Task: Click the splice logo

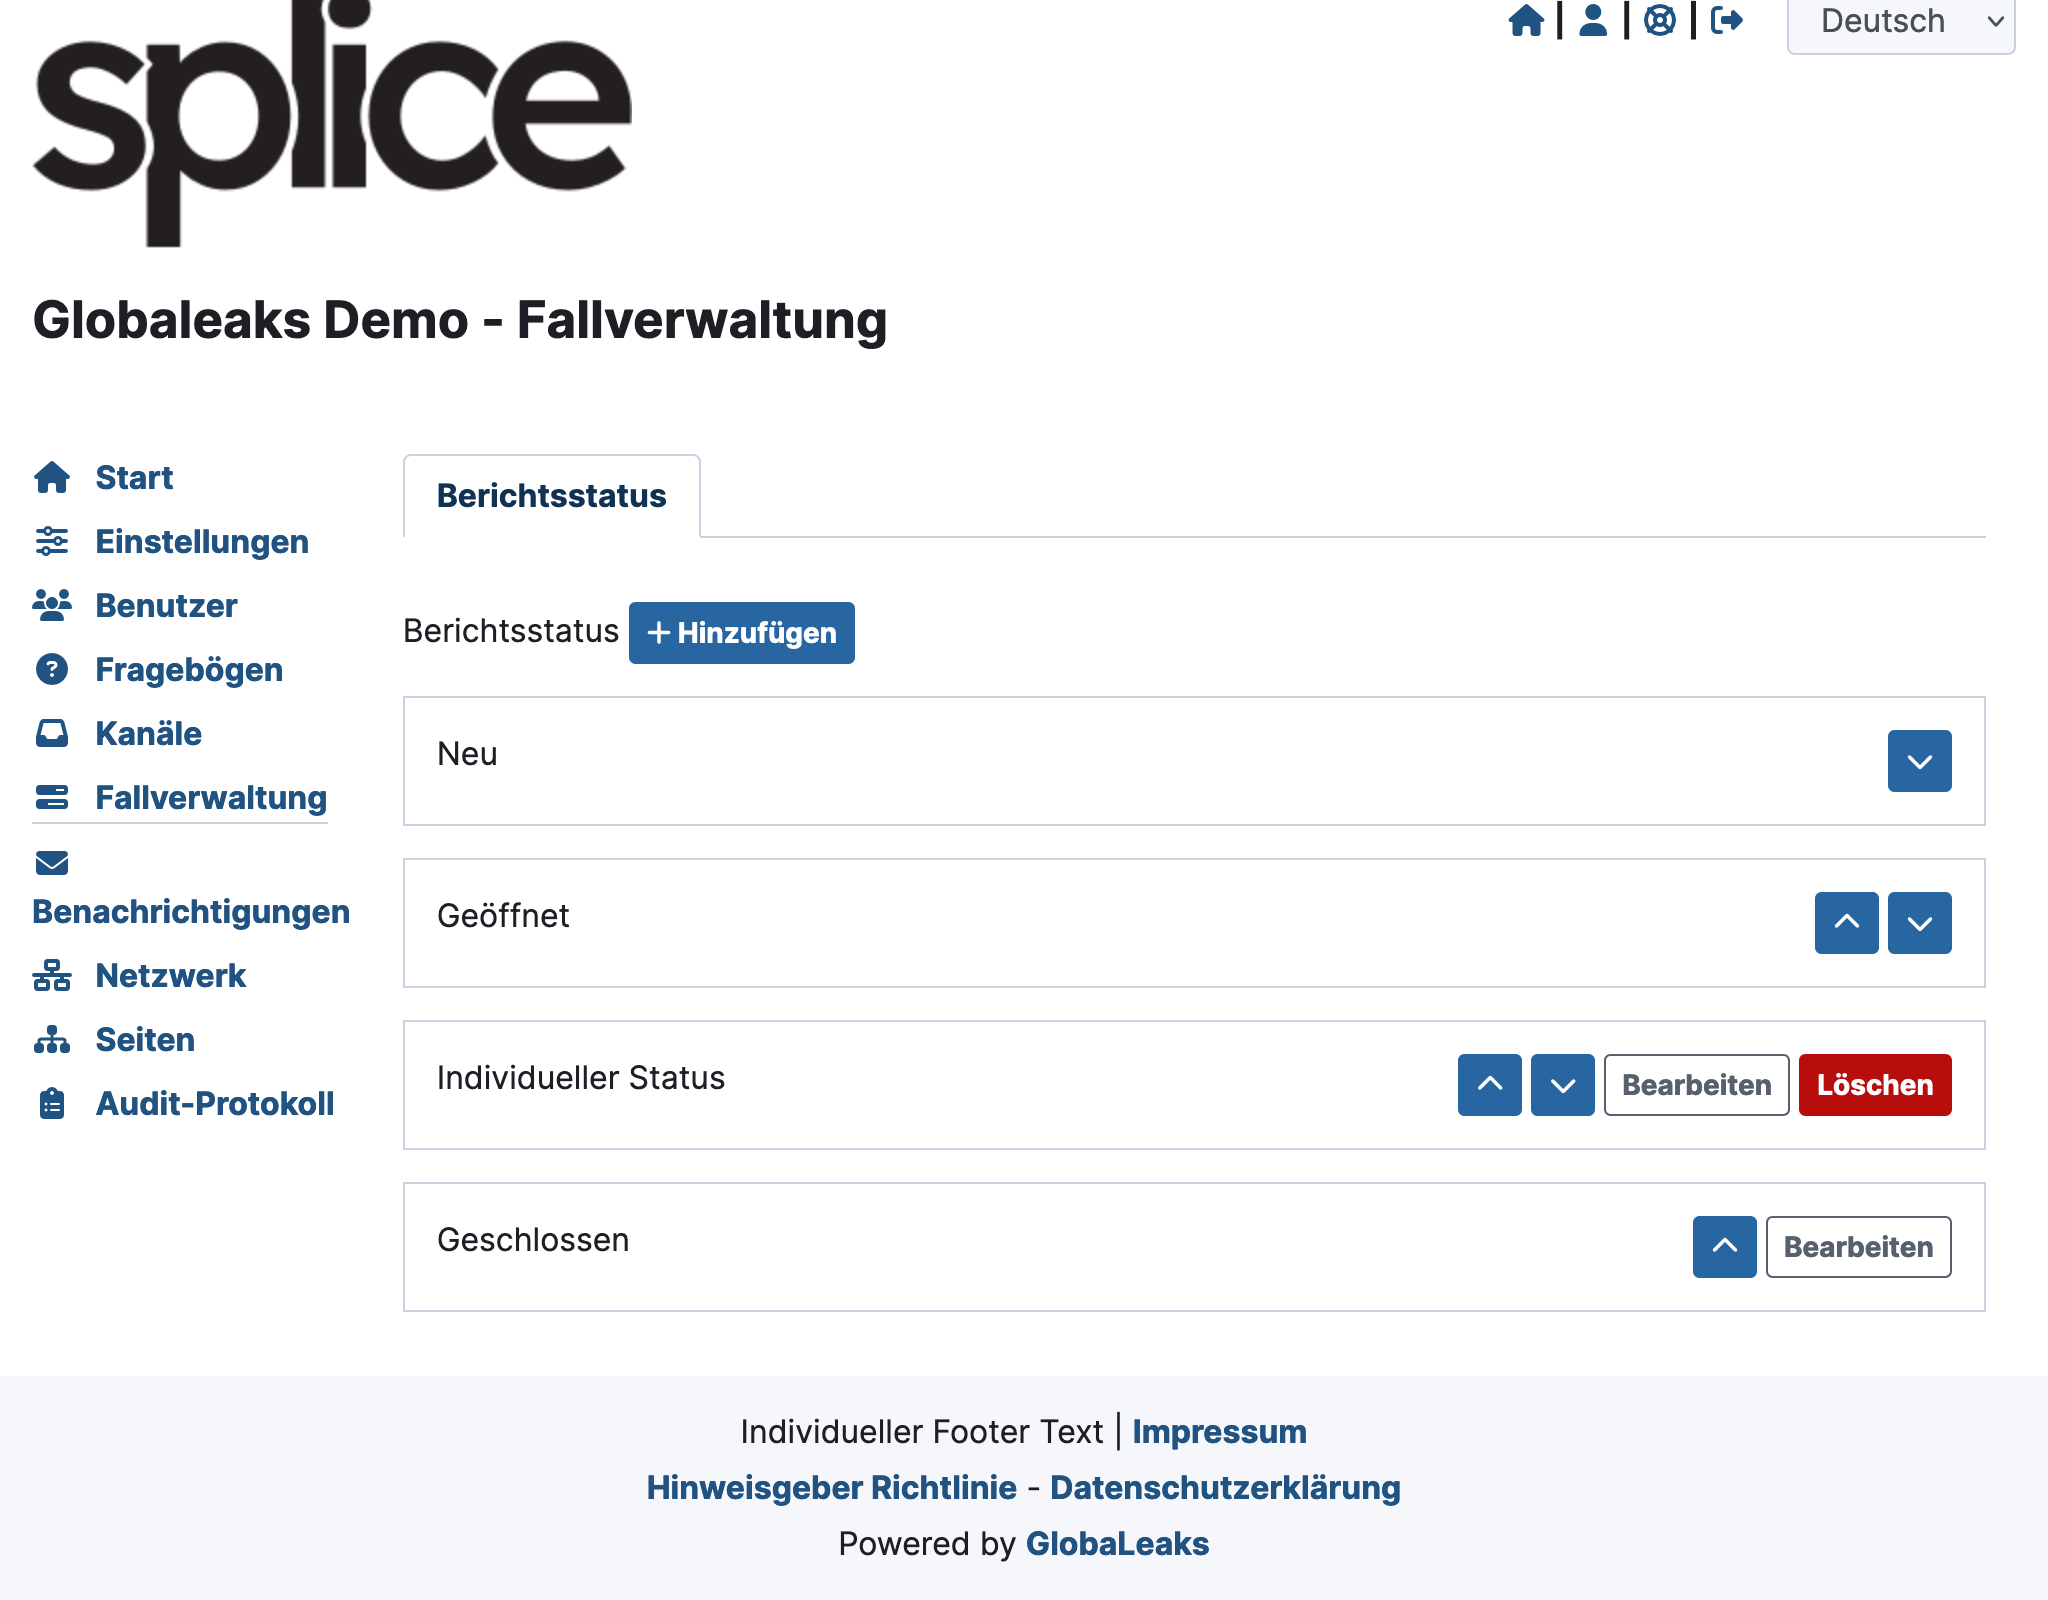Action: 332,123
